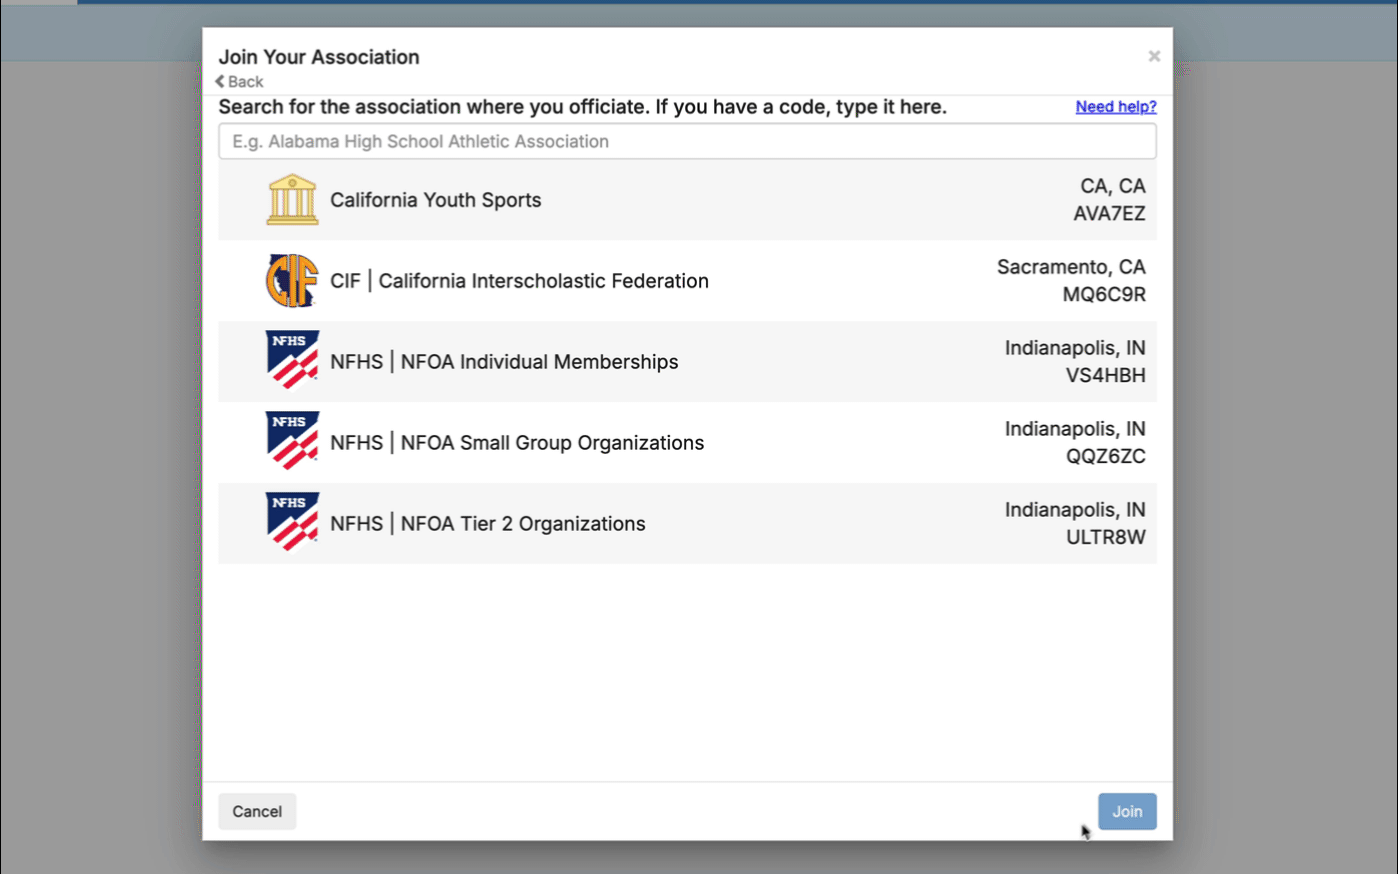Image resolution: width=1398 pixels, height=874 pixels.
Task: Click association code AVA7EZ
Action: point(1108,214)
